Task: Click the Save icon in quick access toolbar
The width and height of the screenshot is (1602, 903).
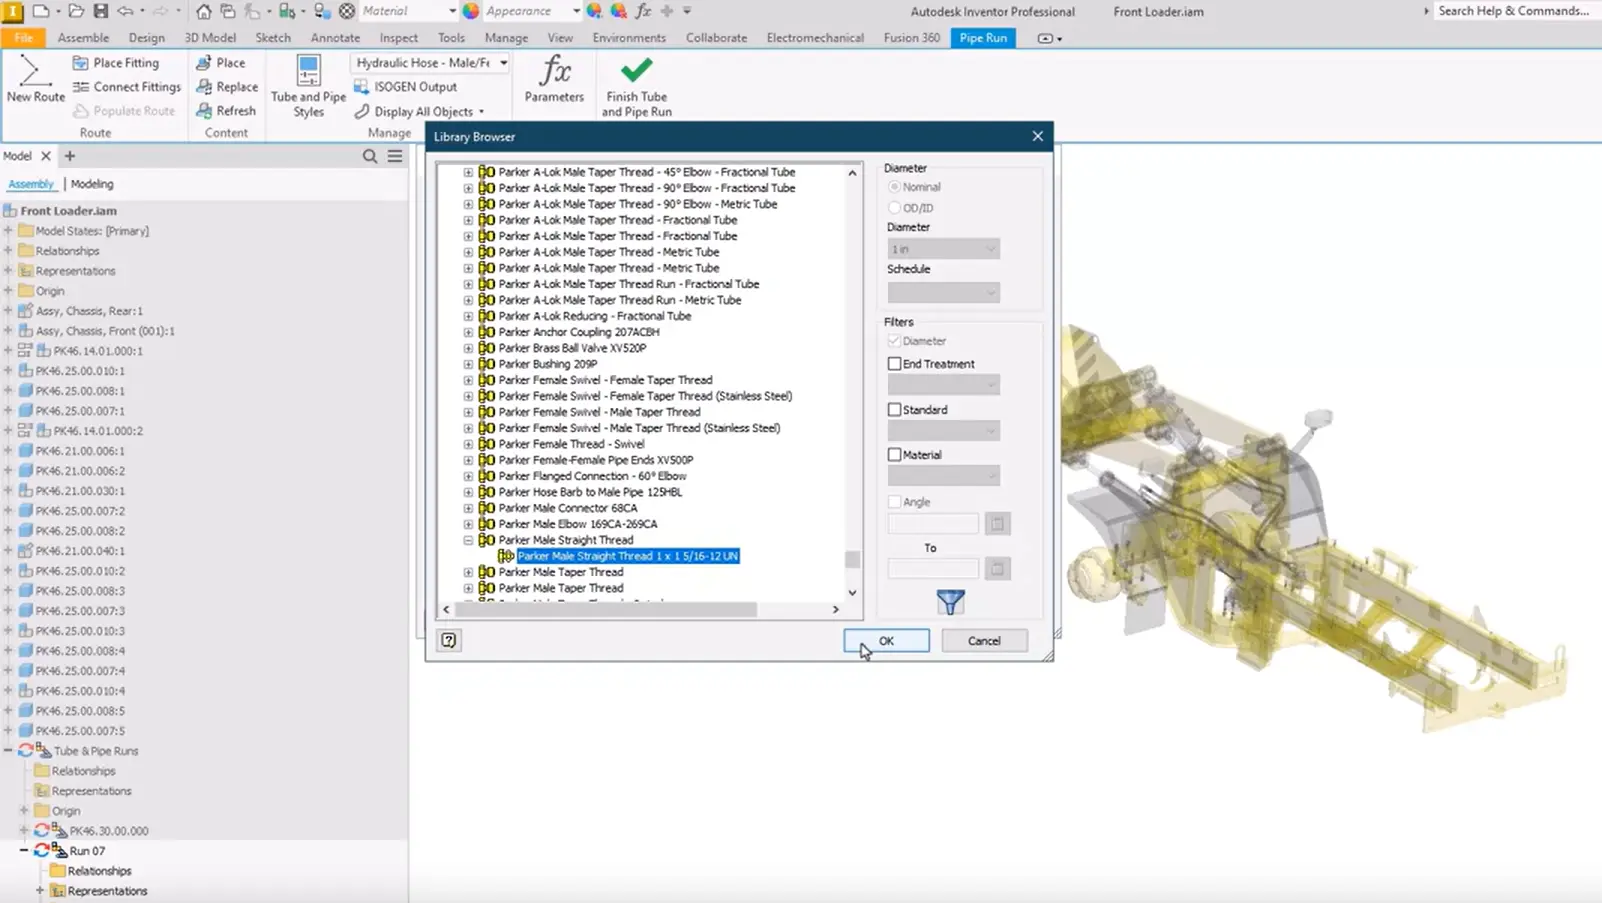Action: [x=101, y=11]
